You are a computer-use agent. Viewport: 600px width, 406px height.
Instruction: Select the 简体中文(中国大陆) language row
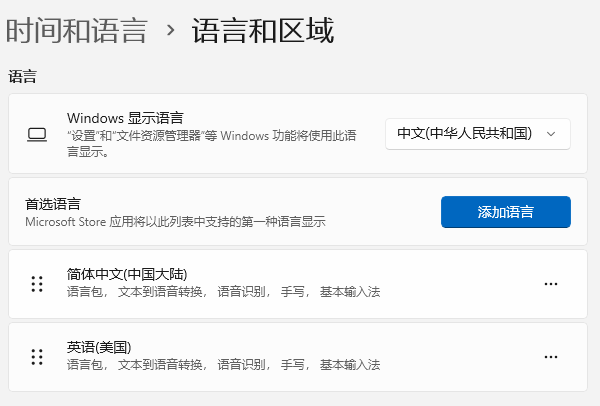298,284
